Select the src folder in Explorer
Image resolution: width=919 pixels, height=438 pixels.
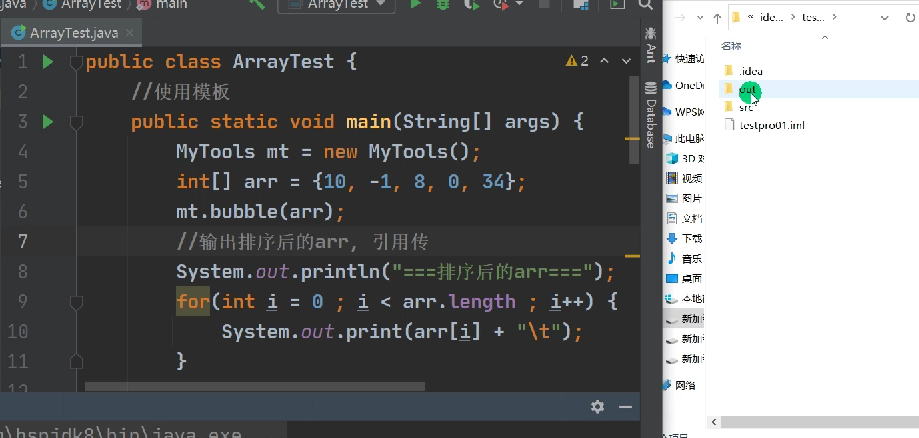point(740,107)
